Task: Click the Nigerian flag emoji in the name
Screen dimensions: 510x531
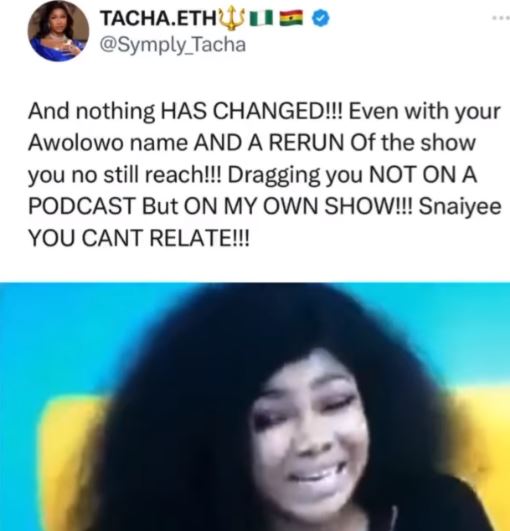Action: (261, 18)
